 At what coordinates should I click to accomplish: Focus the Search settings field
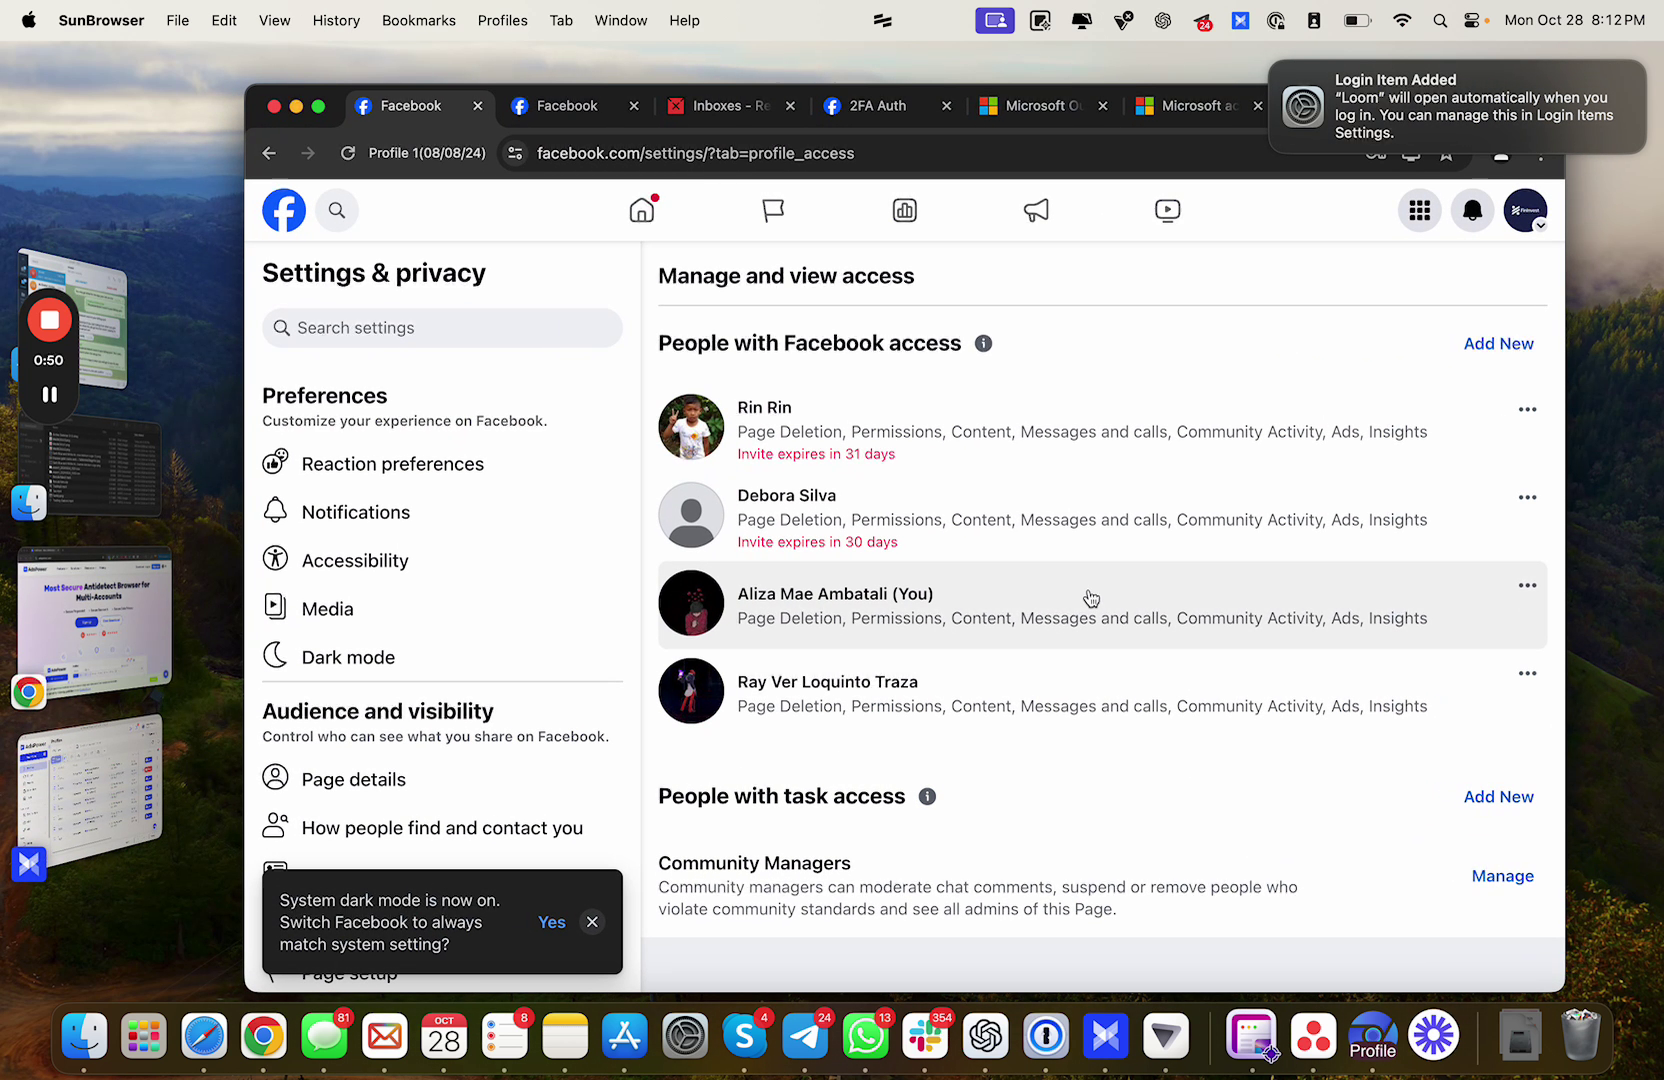click(x=442, y=328)
